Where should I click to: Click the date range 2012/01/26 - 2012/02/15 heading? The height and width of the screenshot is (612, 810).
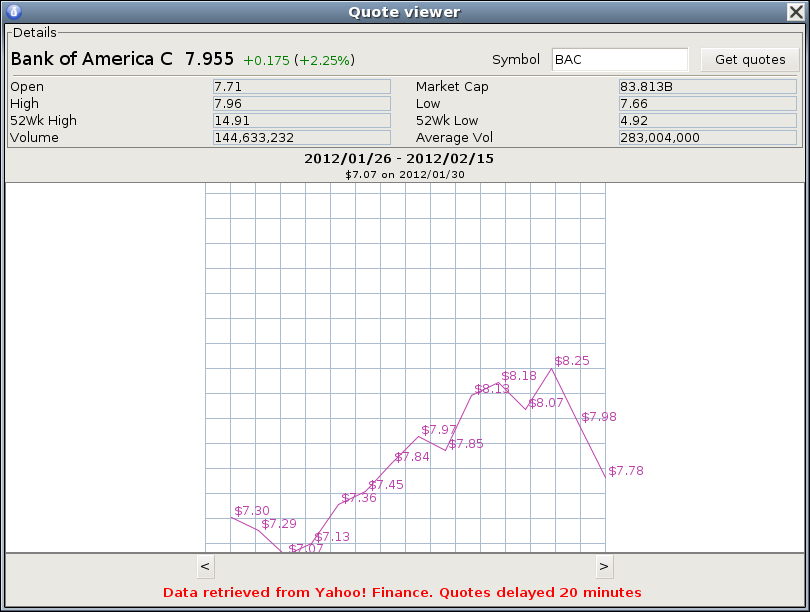pyautogui.click(x=399, y=159)
